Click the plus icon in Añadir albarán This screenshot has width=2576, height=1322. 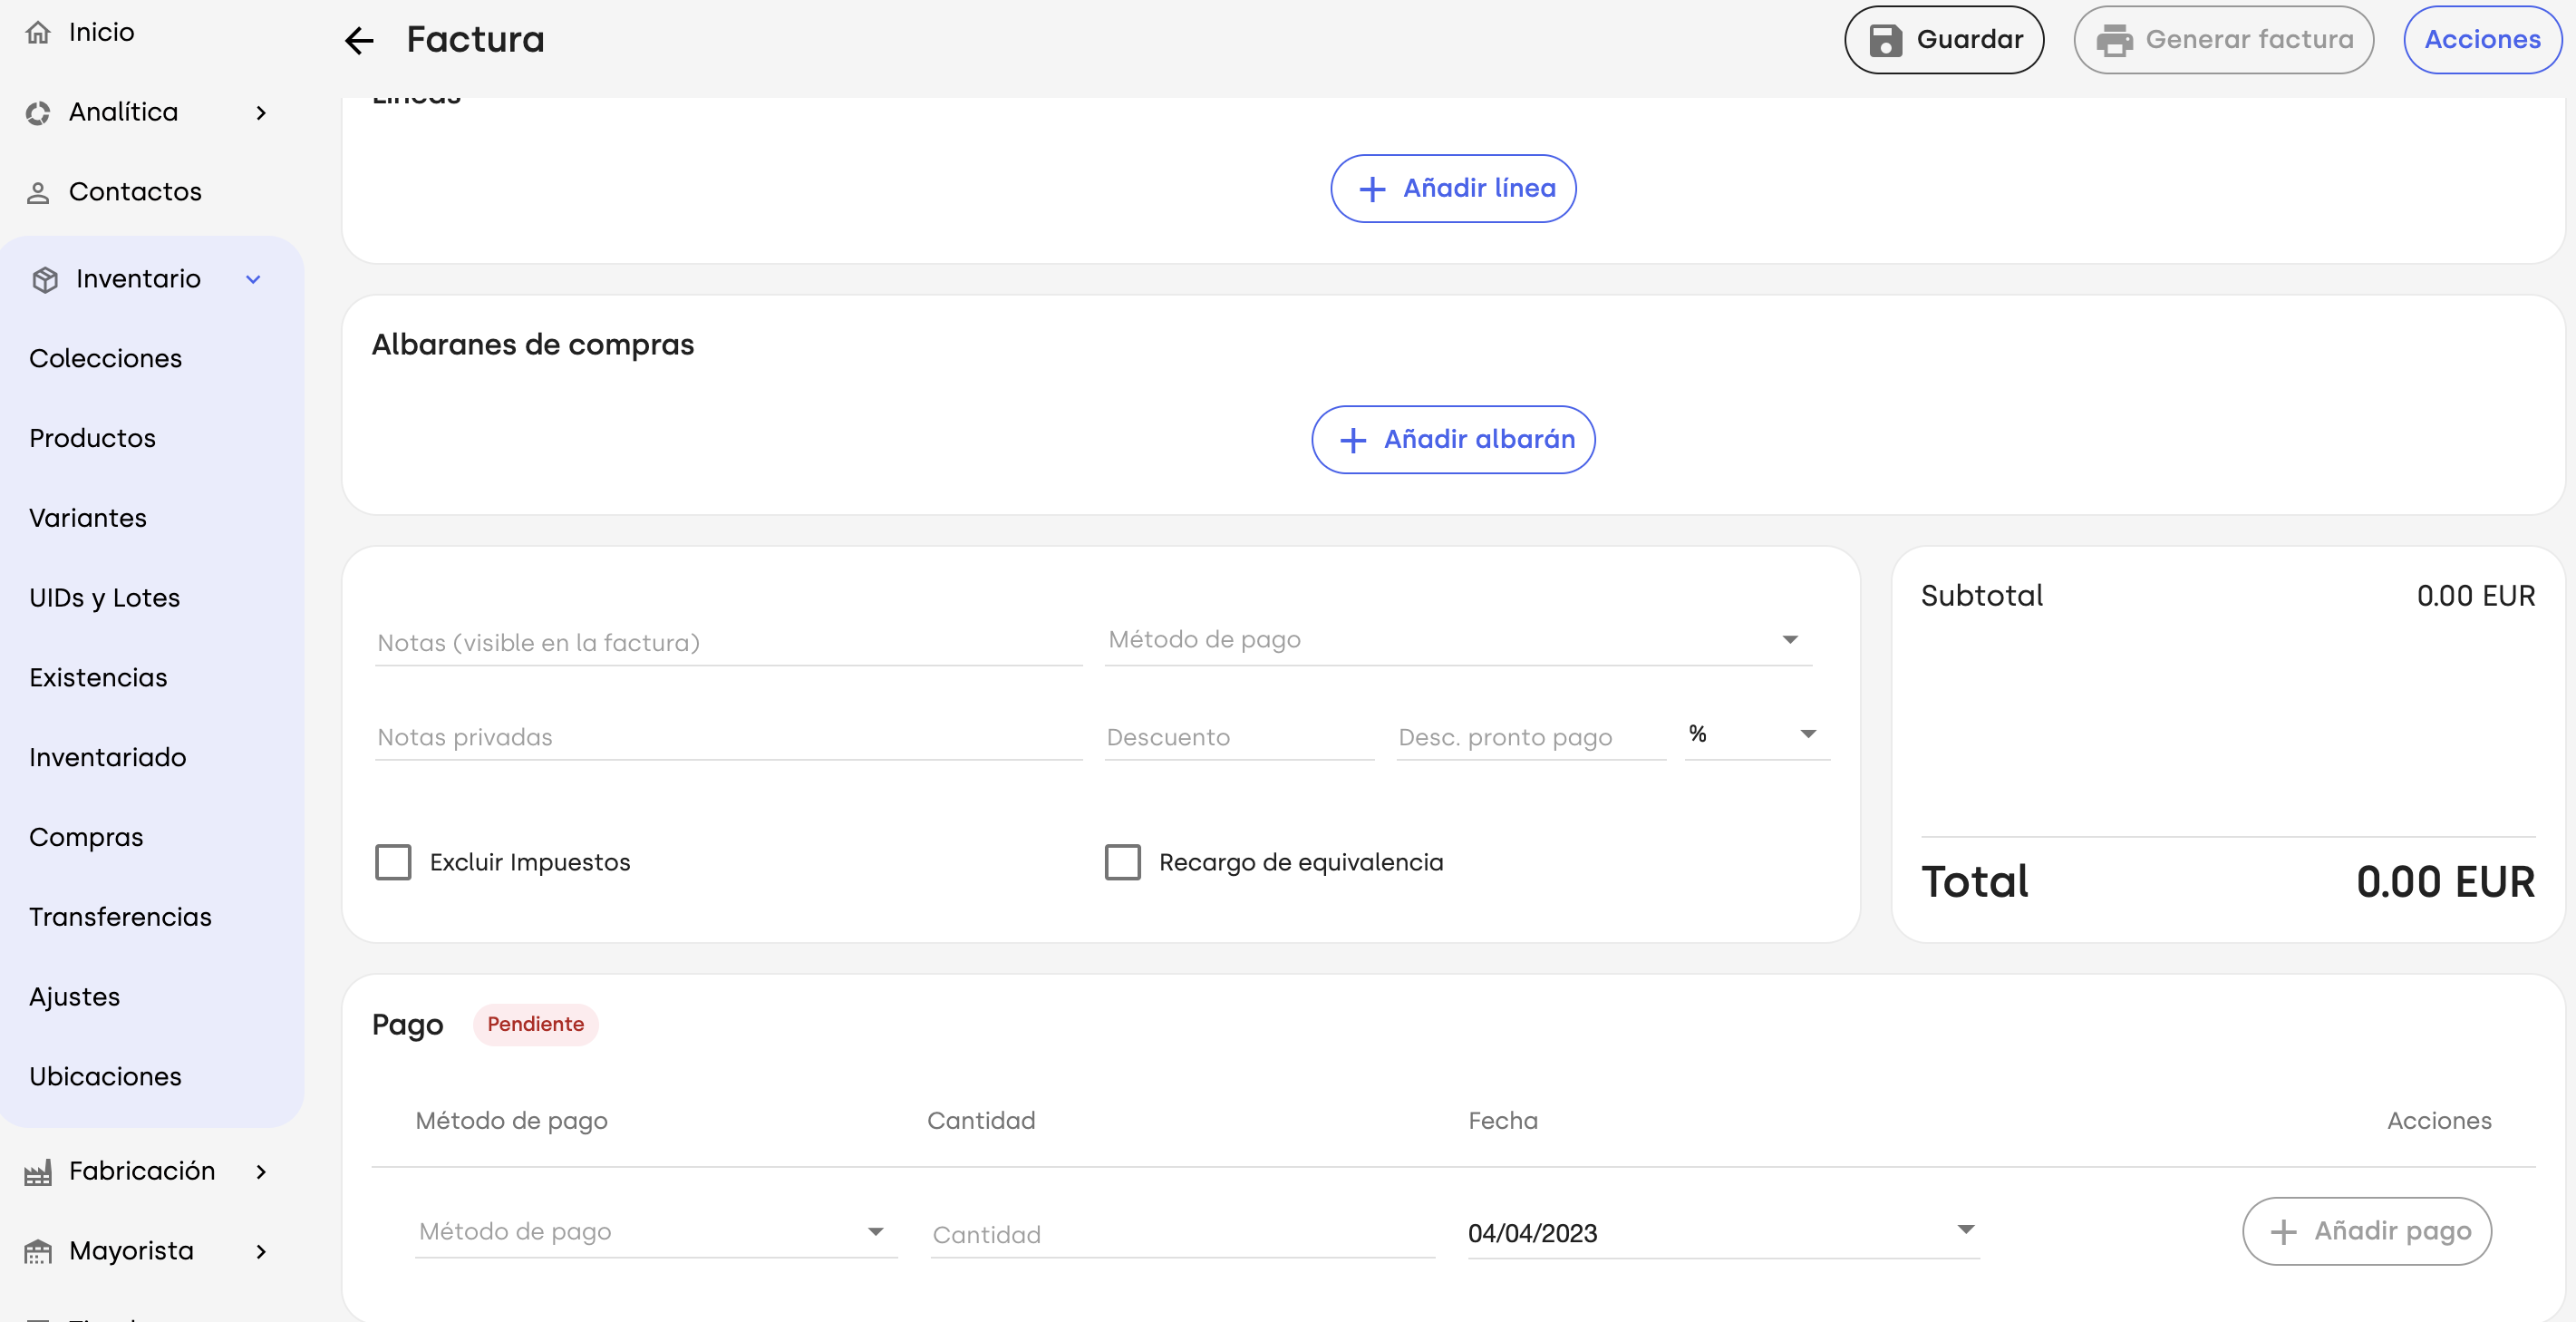point(1353,440)
